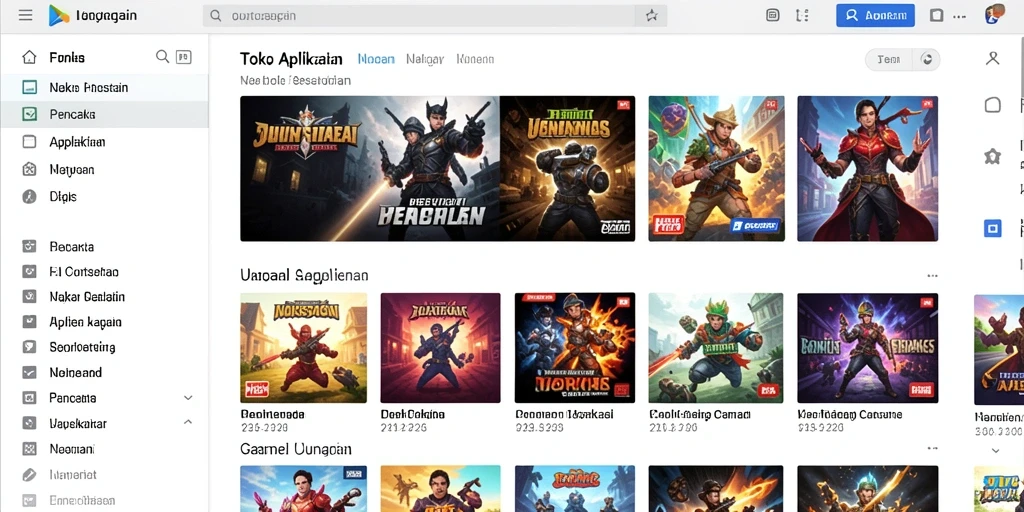The image size is (1024, 512).
Task: Switch to the Nocan tab
Action: click(376, 59)
